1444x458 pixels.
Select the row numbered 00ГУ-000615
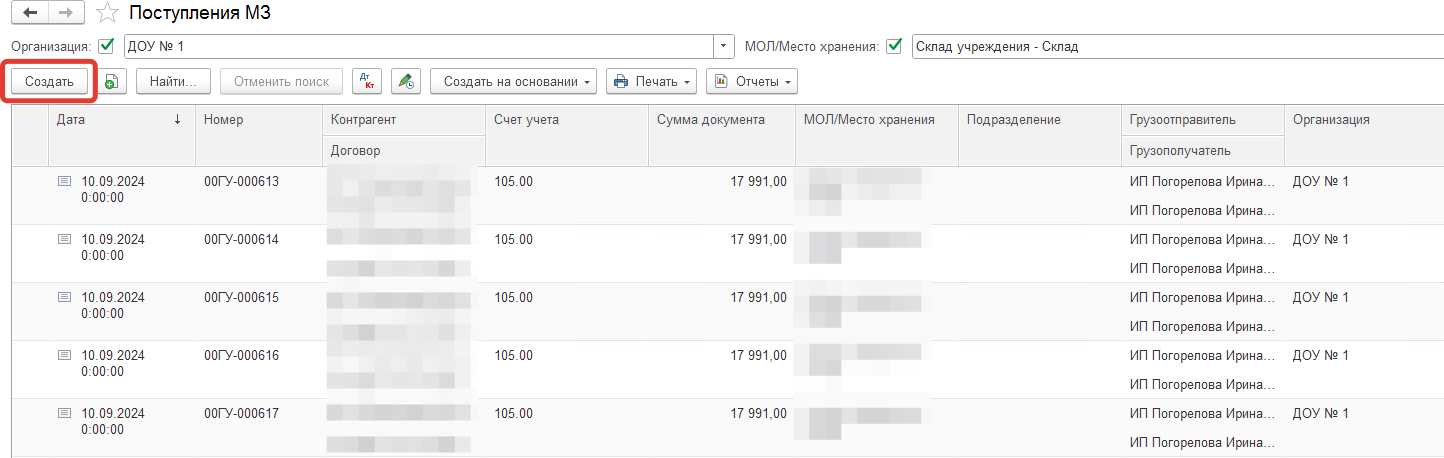(241, 298)
